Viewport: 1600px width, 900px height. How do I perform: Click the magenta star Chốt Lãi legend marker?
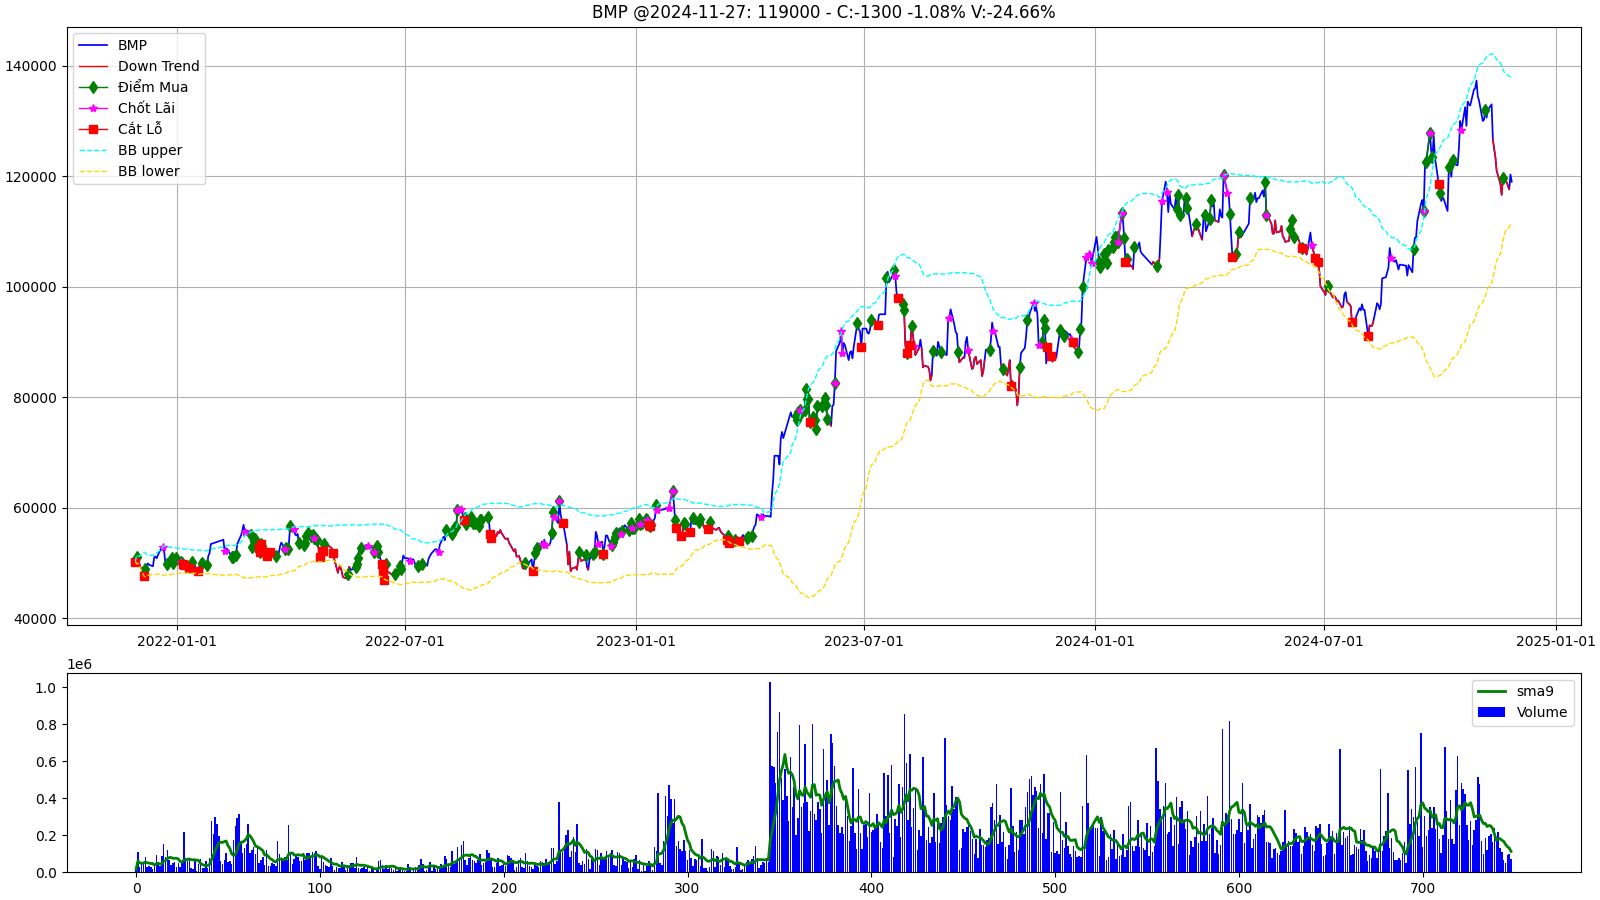[93, 108]
